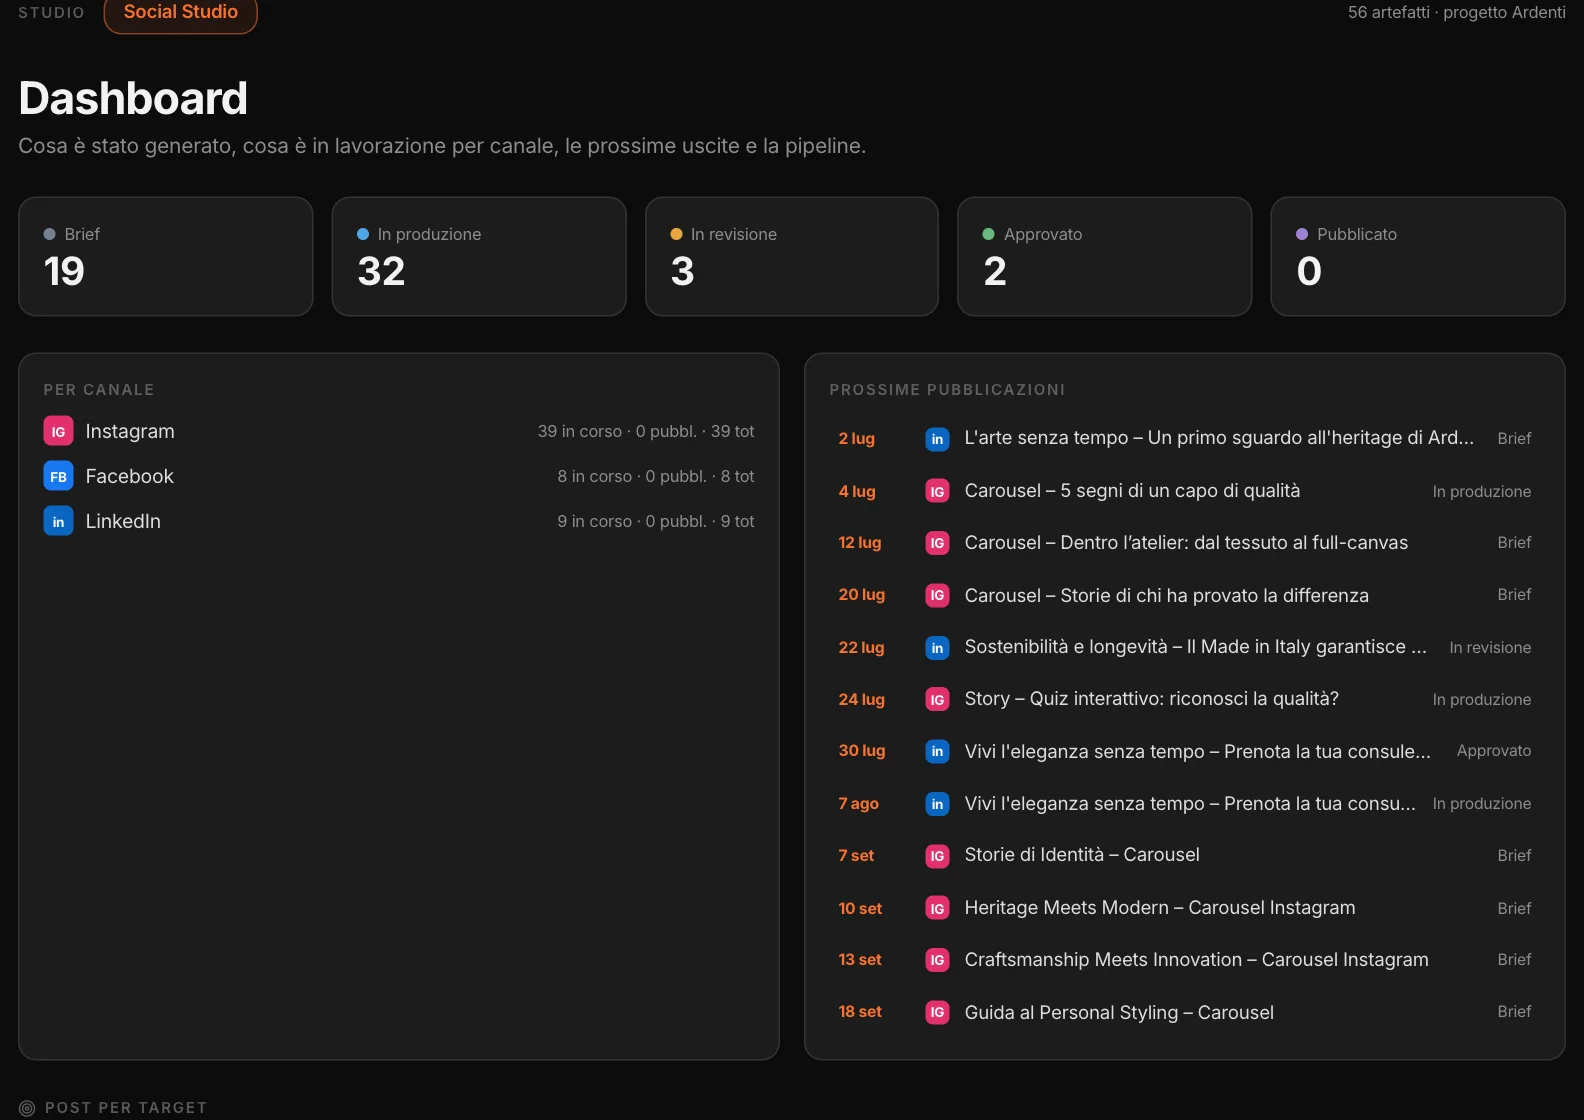Open the LinkedIn channel name
1584x1120 pixels.
click(123, 521)
